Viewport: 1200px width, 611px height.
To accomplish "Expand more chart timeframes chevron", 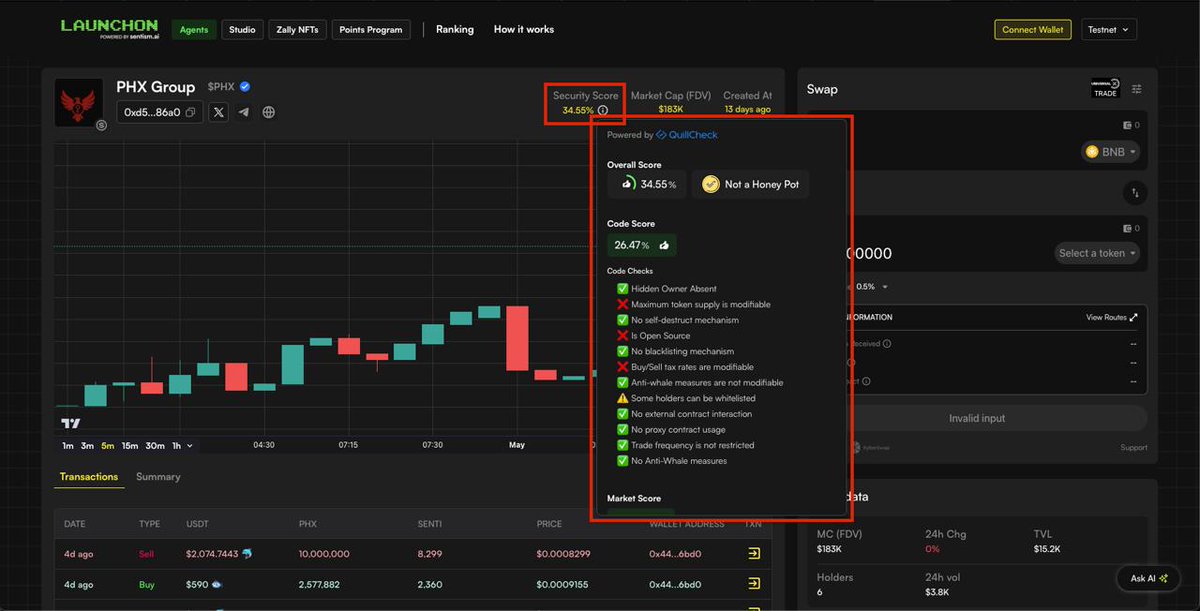I will click(x=190, y=446).
